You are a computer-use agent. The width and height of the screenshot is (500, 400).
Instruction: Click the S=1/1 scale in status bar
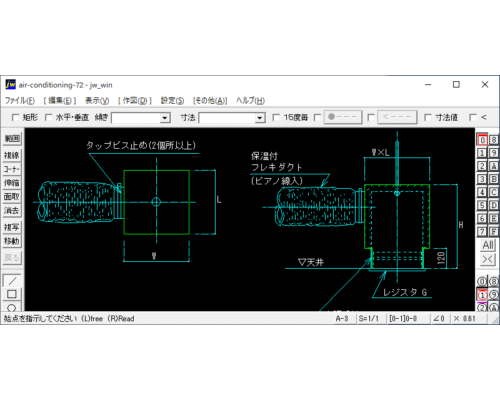368,319
